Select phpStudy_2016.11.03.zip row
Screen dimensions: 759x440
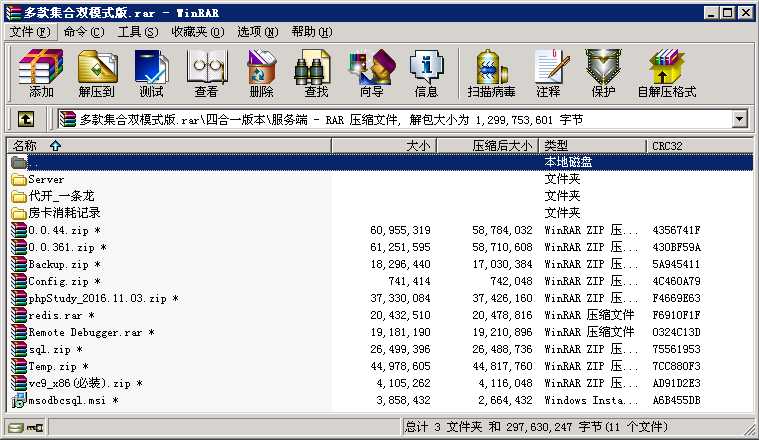[x=380, y=298]
